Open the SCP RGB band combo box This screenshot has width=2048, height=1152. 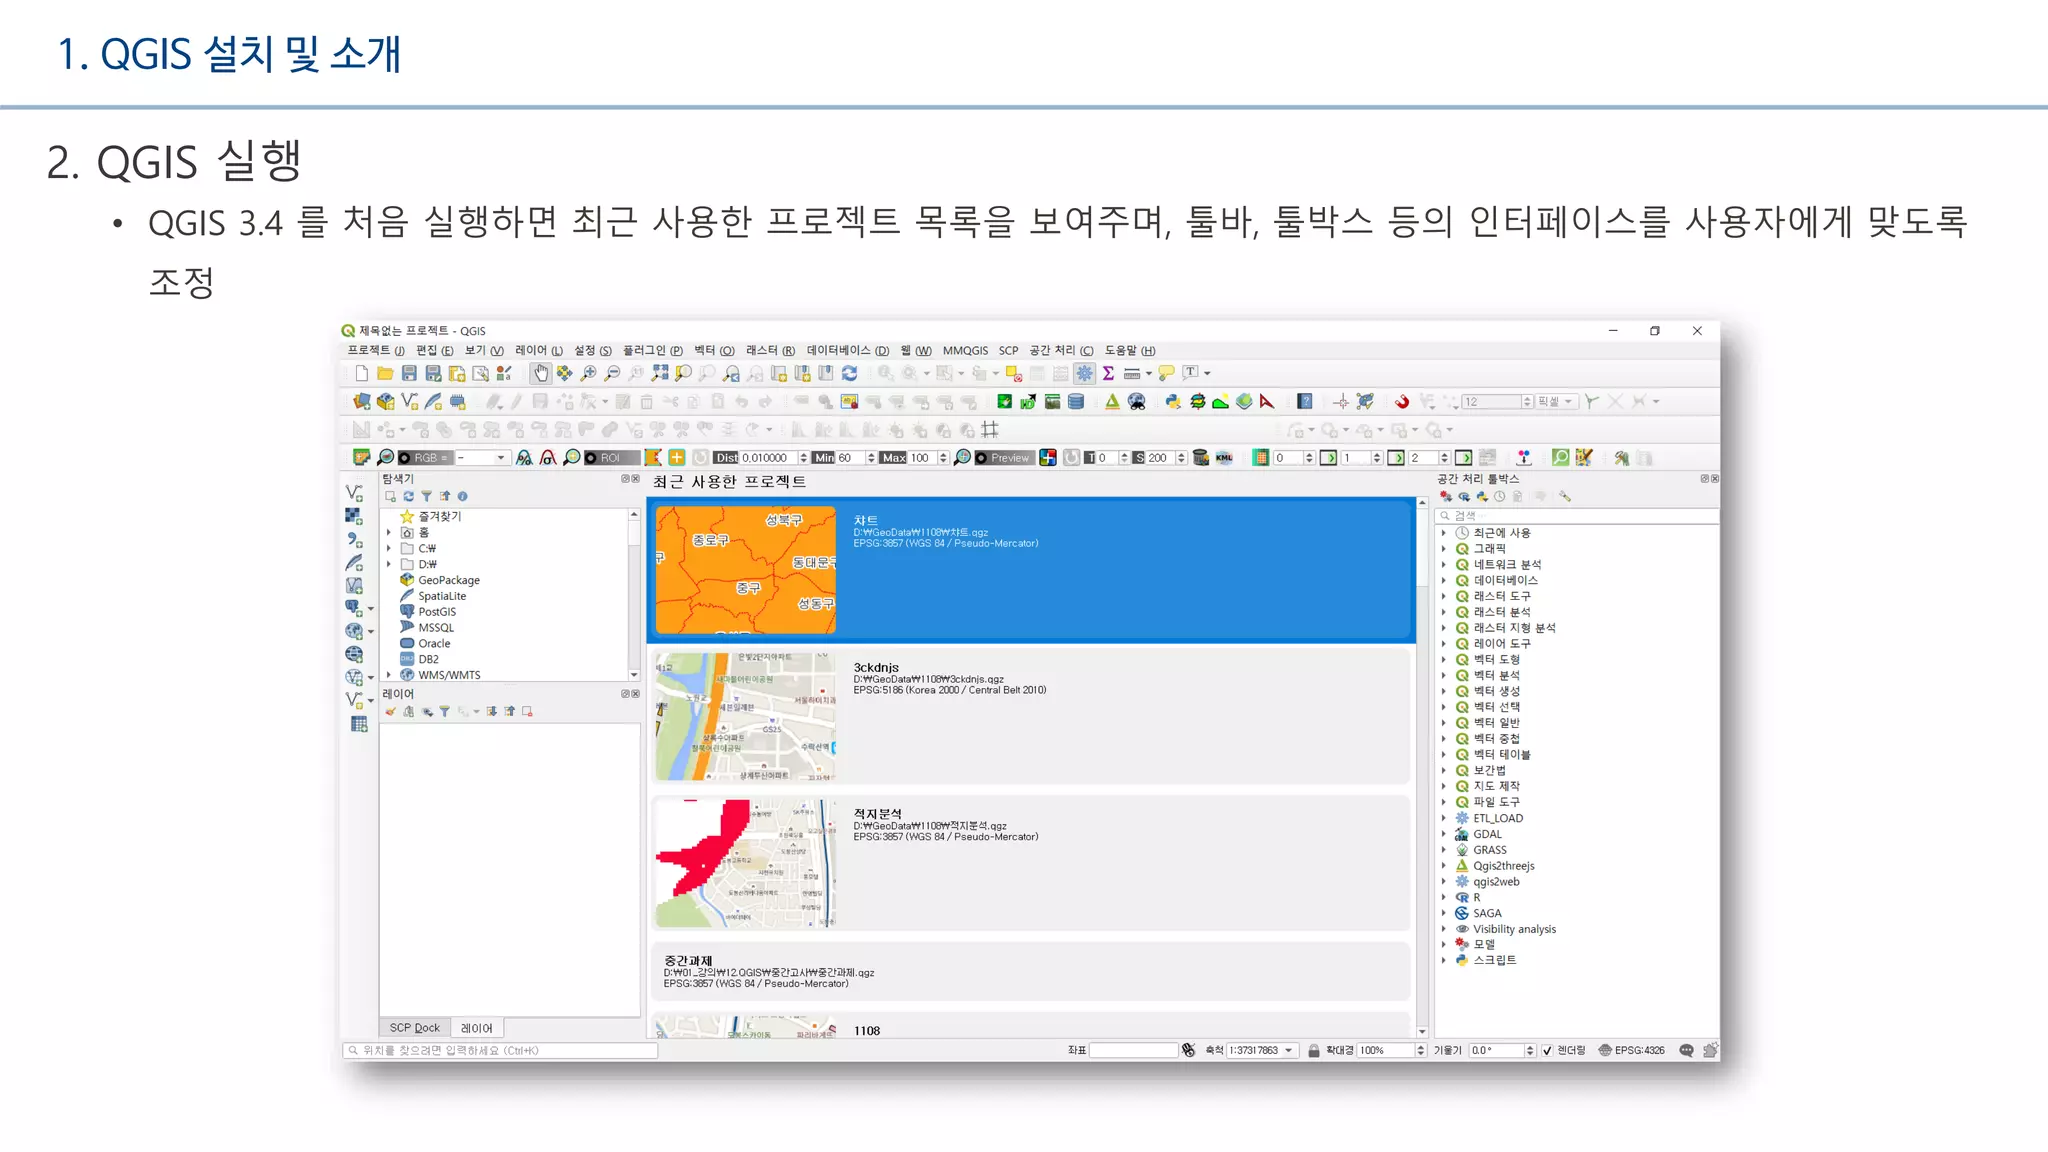click(x=481, y=458)
